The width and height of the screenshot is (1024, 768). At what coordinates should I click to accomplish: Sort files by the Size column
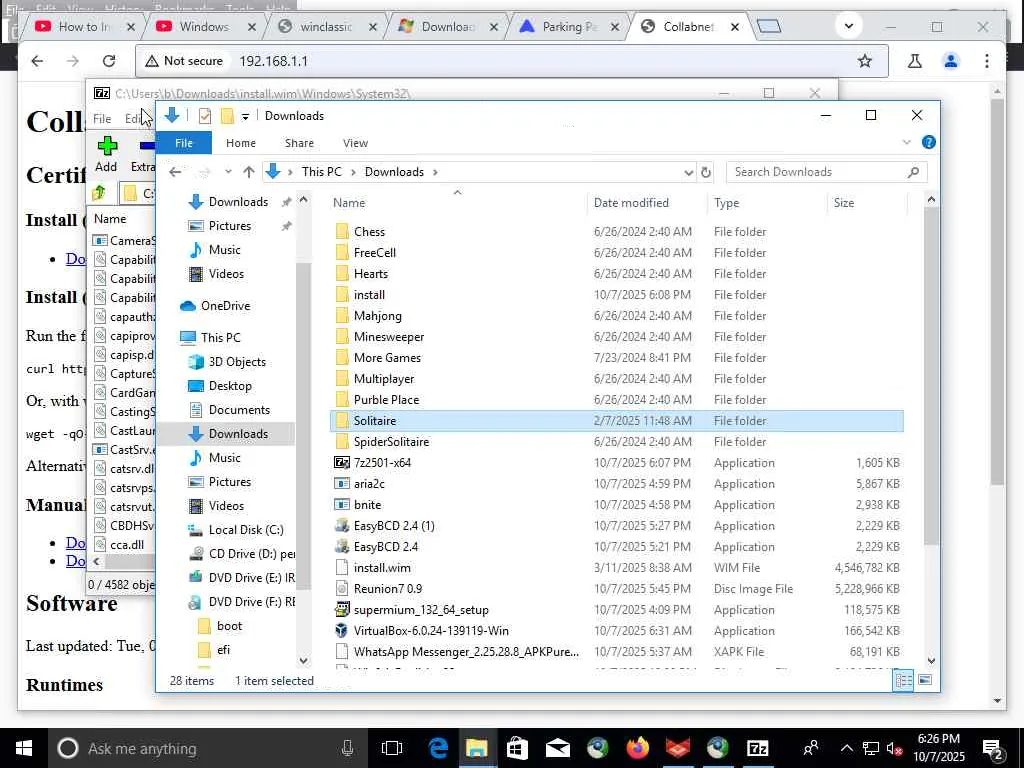(x=844, y=203)
